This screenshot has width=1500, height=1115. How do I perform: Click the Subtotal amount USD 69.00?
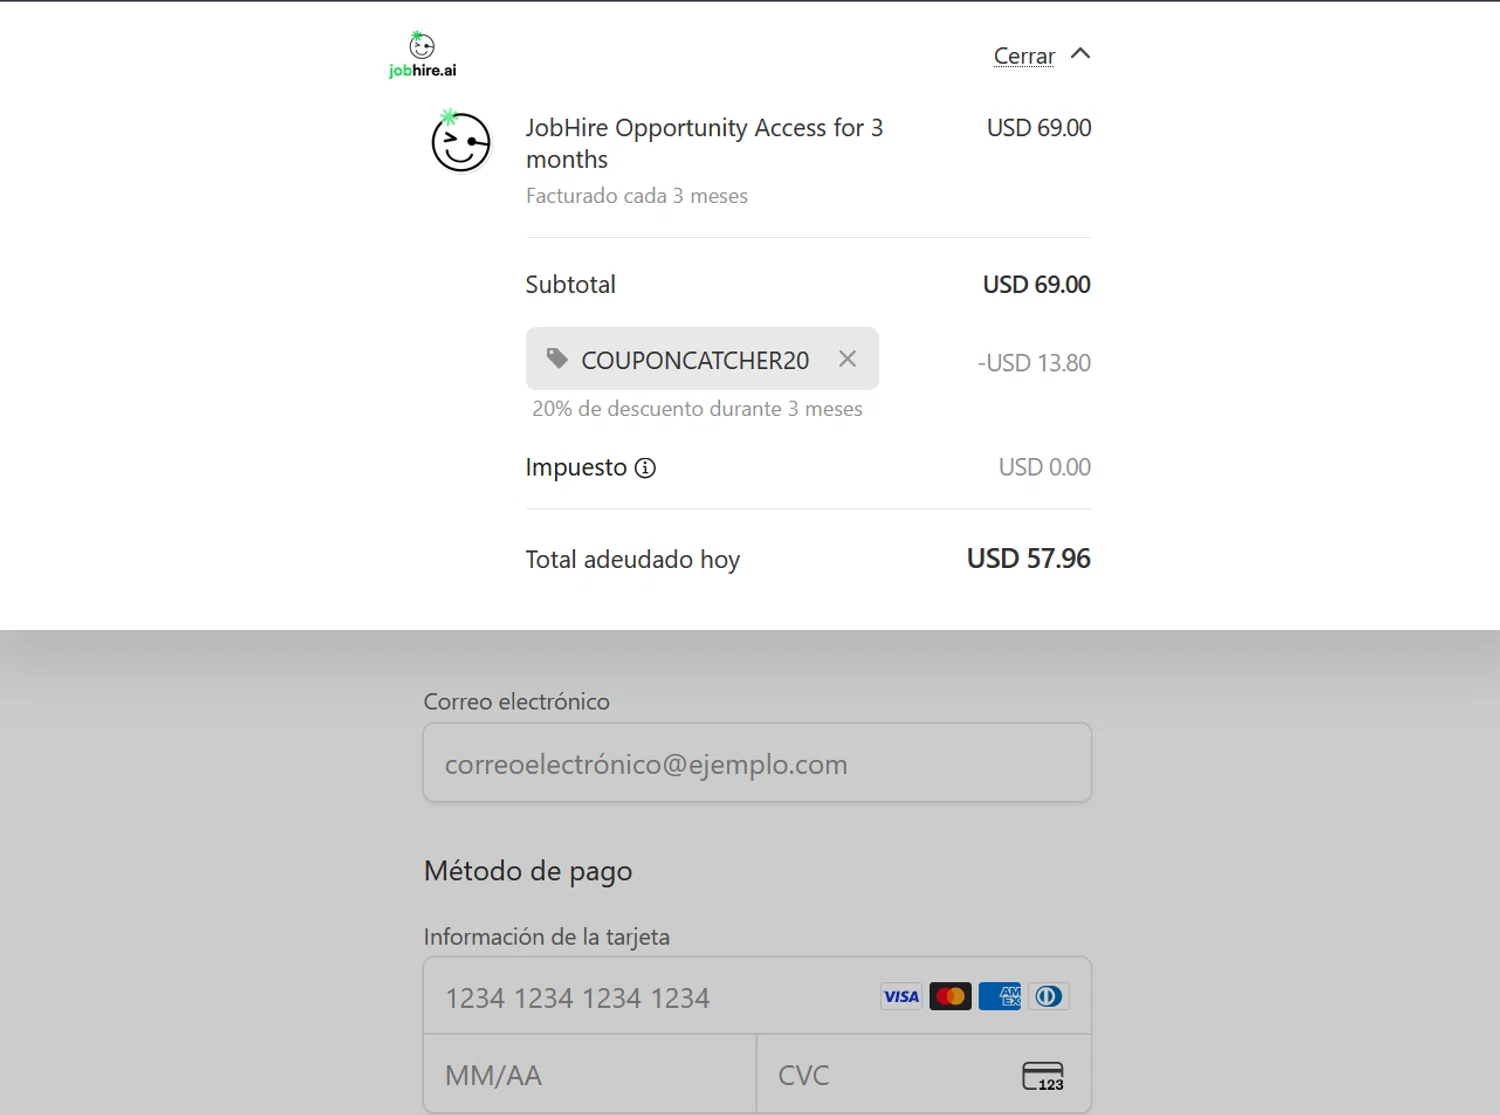pyautogui.click(x=1036, y=285)
